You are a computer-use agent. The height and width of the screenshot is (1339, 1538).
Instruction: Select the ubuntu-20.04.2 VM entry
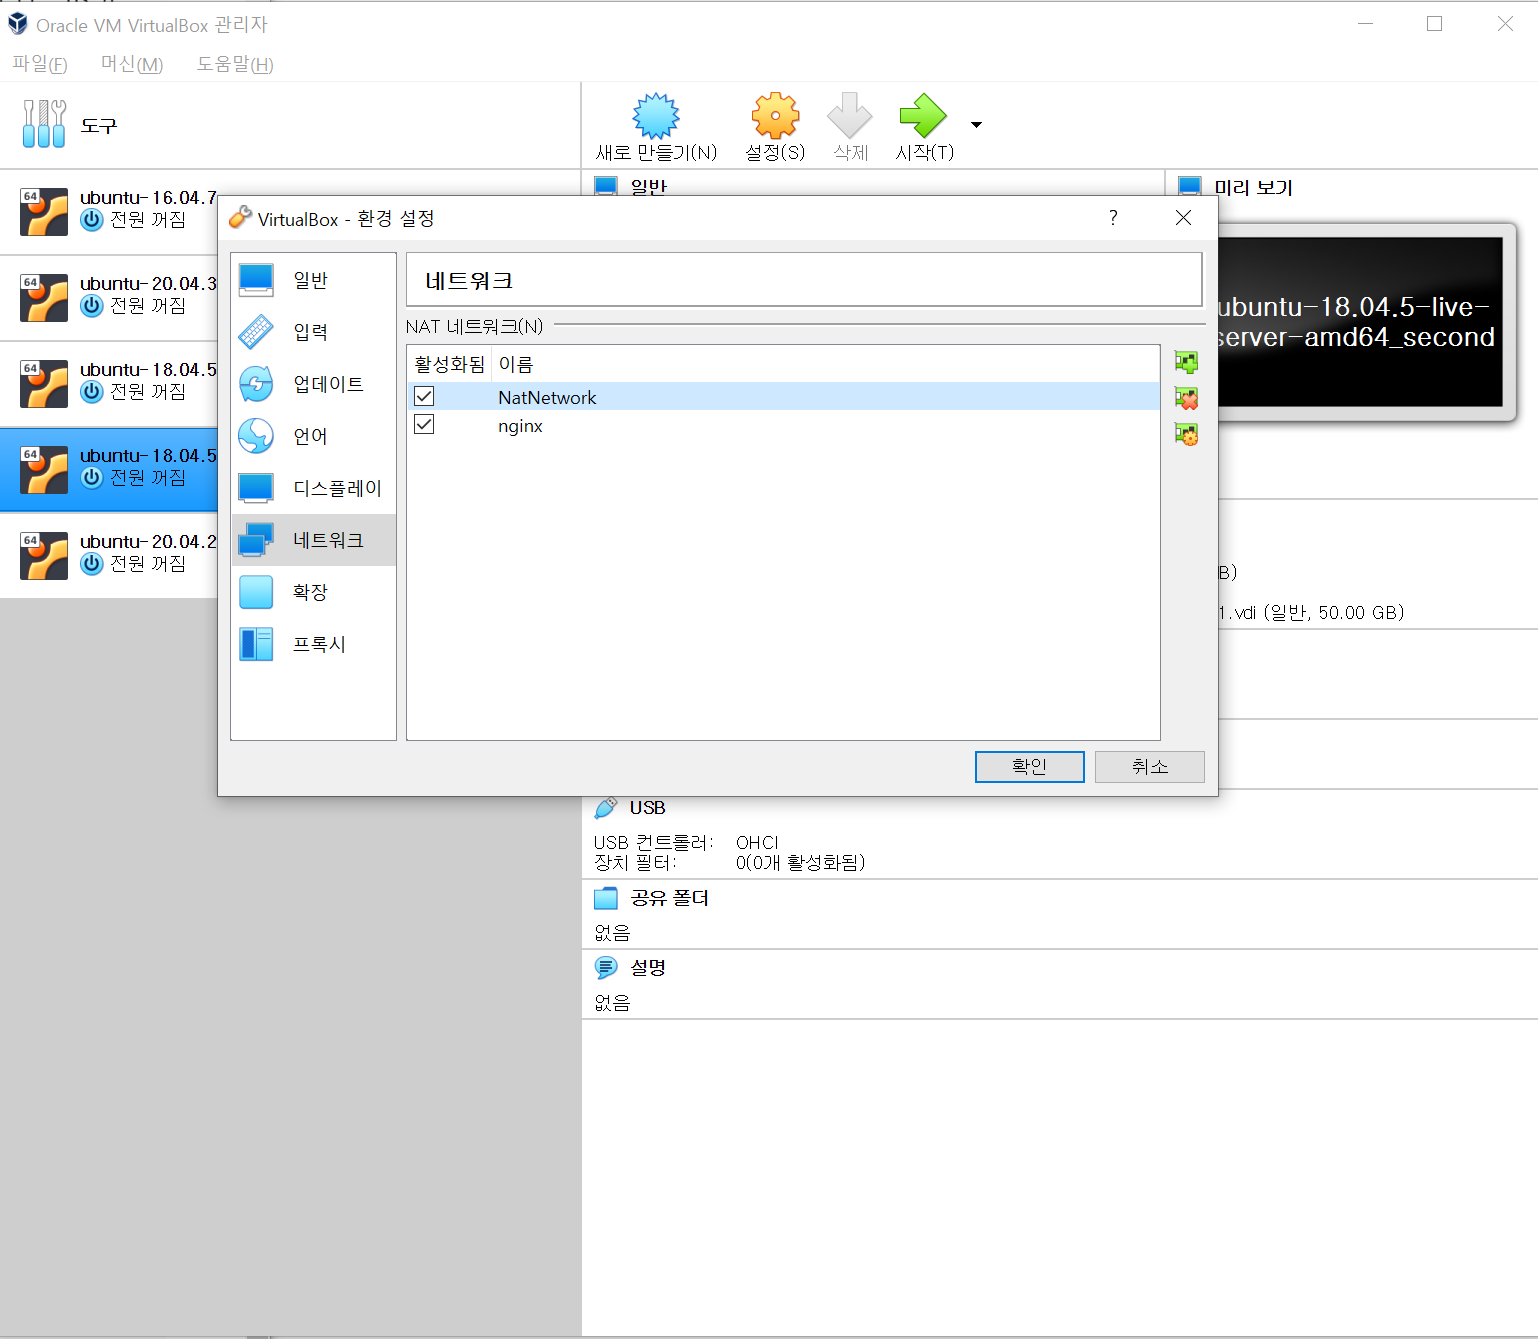pos(110,556)
